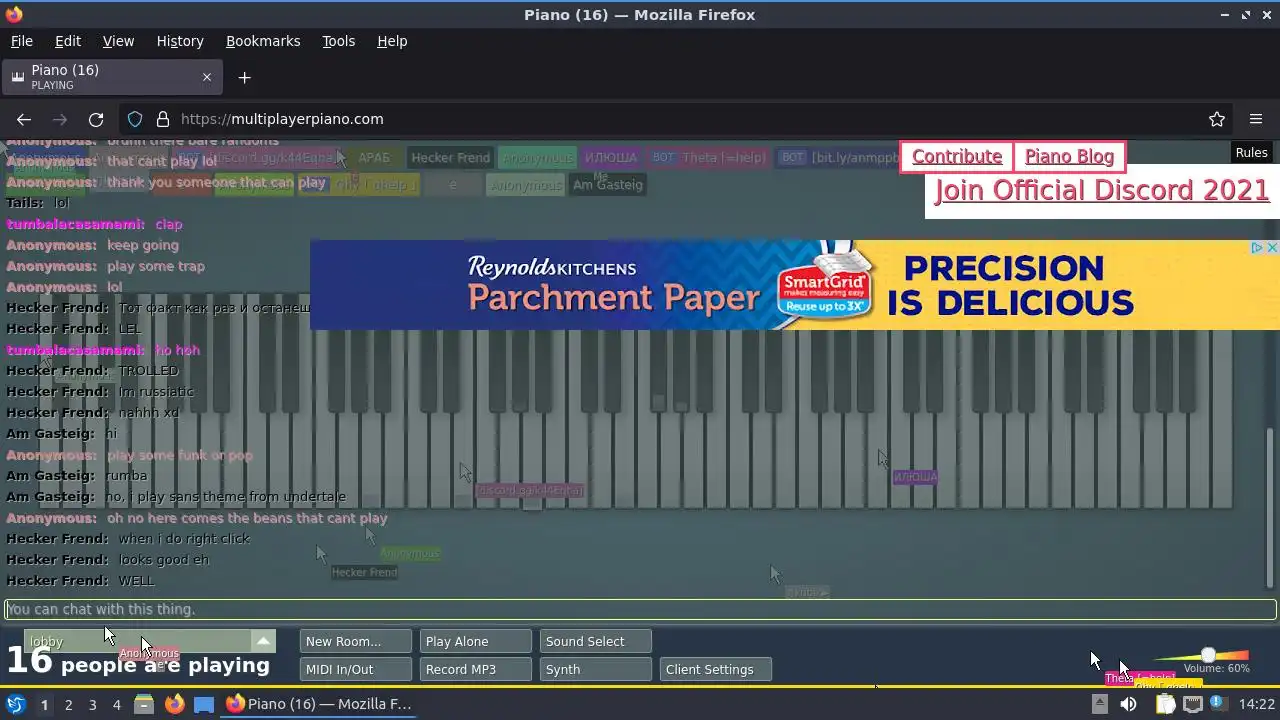Image resolution: width=1280 pixels, height=720 pixels.
Task: Click the taskbar clock 14:22
Action: [1257, 704]
